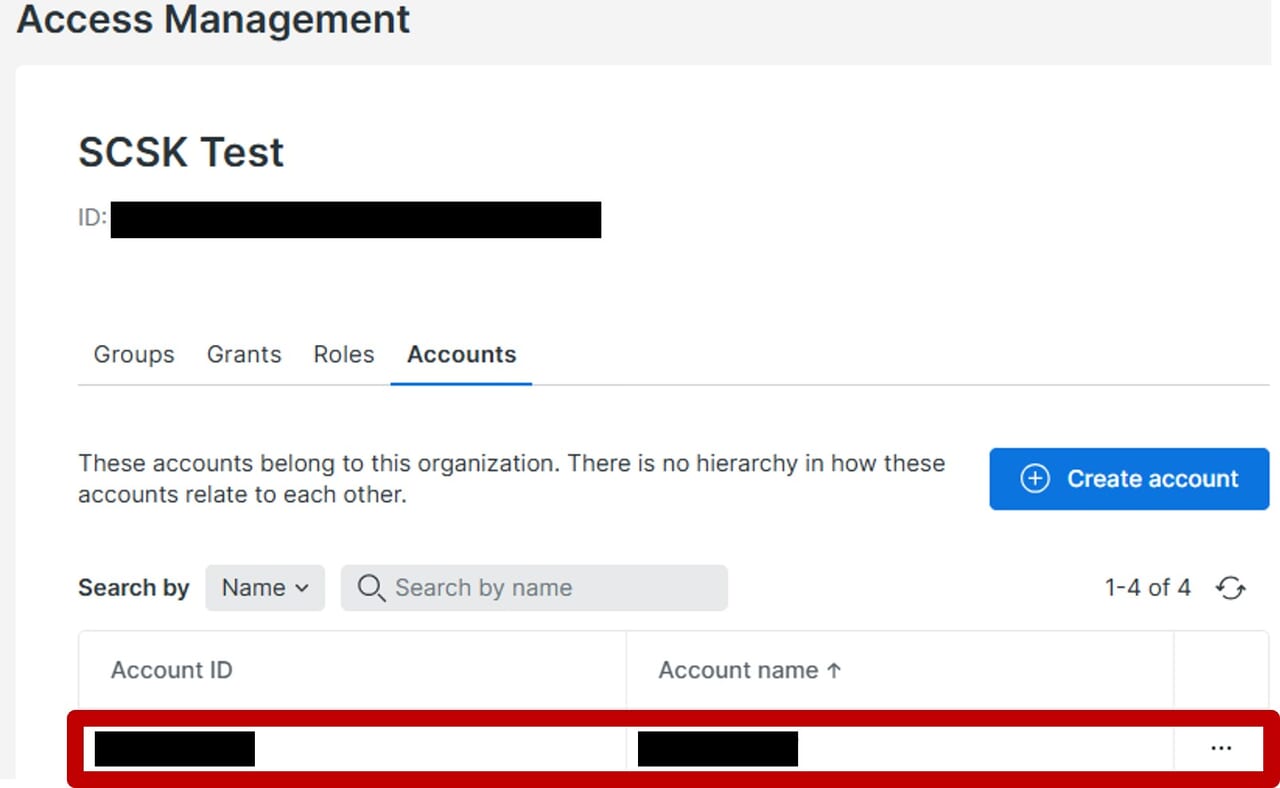Open the Roles tab
The image size is (1280, 788).
click(x=343, y=355)
